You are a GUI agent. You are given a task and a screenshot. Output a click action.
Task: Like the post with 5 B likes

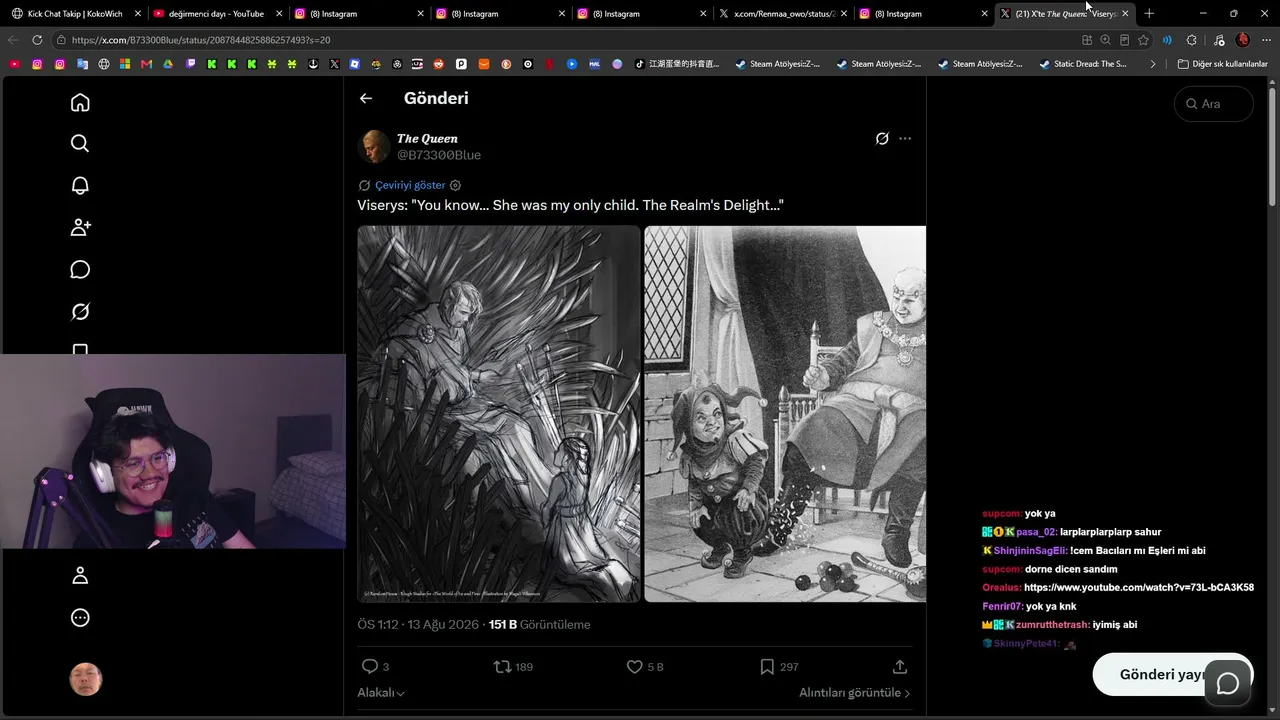click(x=634, y=666)
